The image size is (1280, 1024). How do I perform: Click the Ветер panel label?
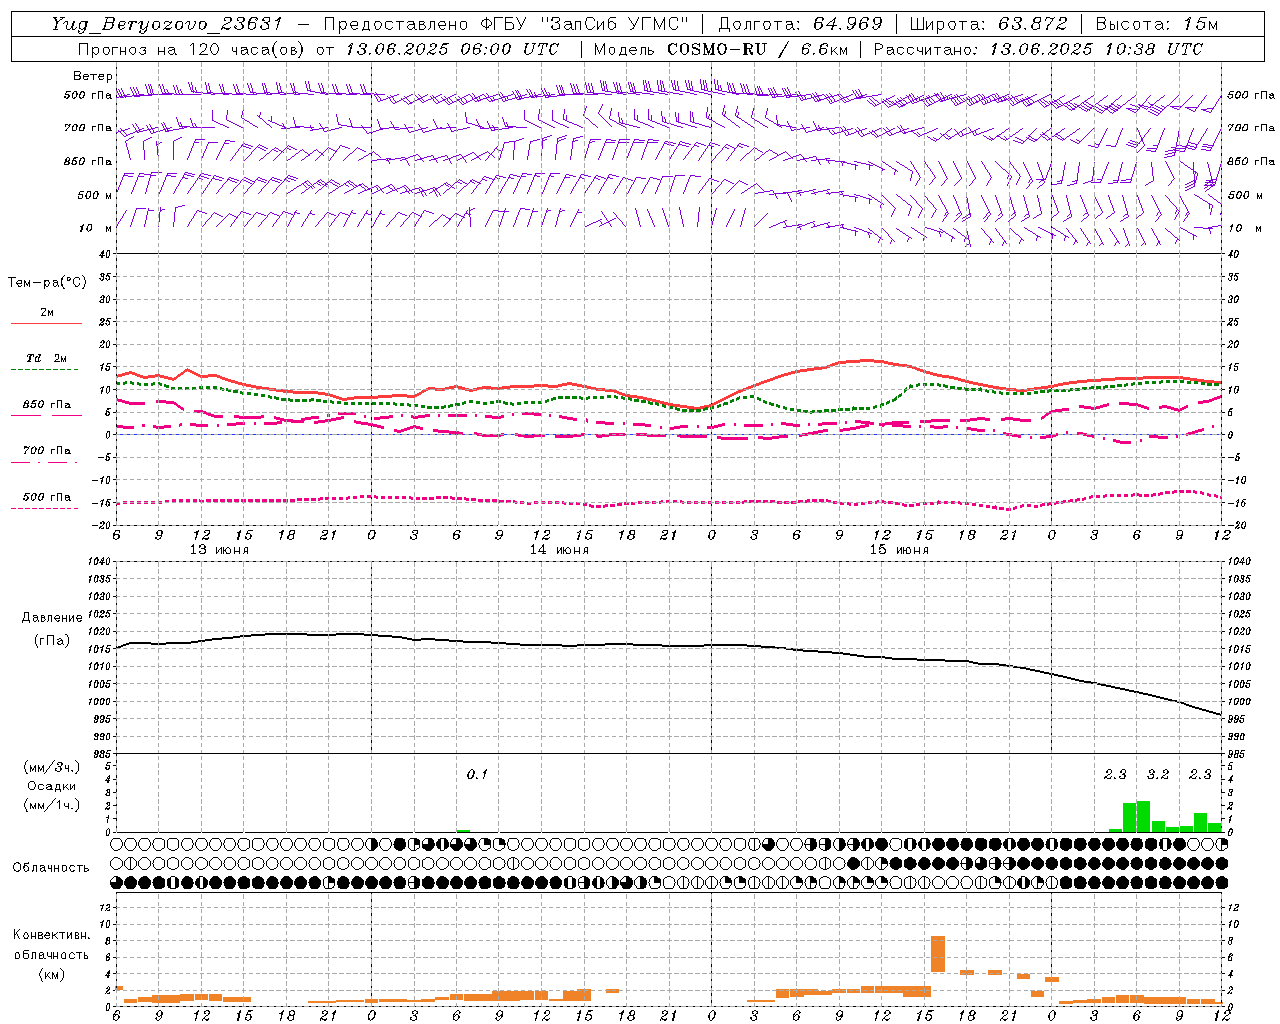click(92, 76)
